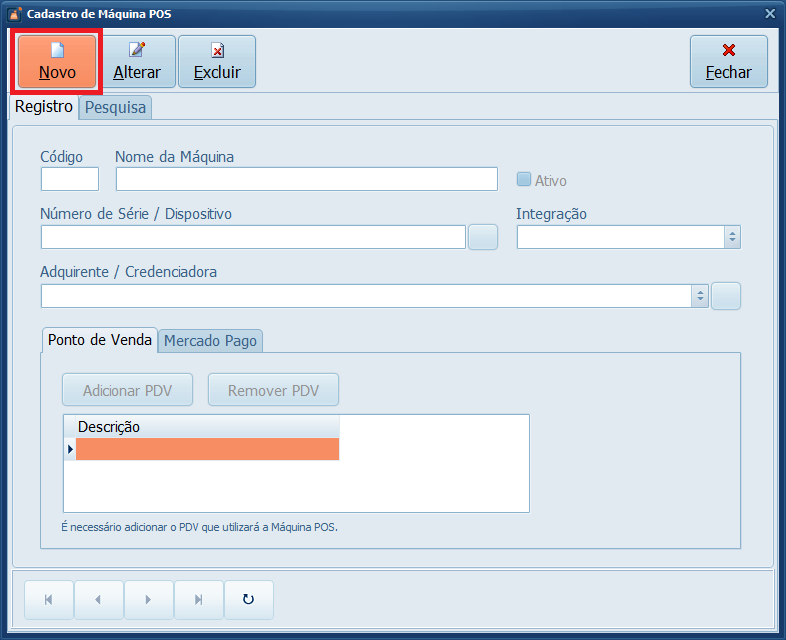The height and width of the screenshot is (640, 786).
Task: Click the small button beside the Adquirente dropdown
Action: tap(726, 296)
